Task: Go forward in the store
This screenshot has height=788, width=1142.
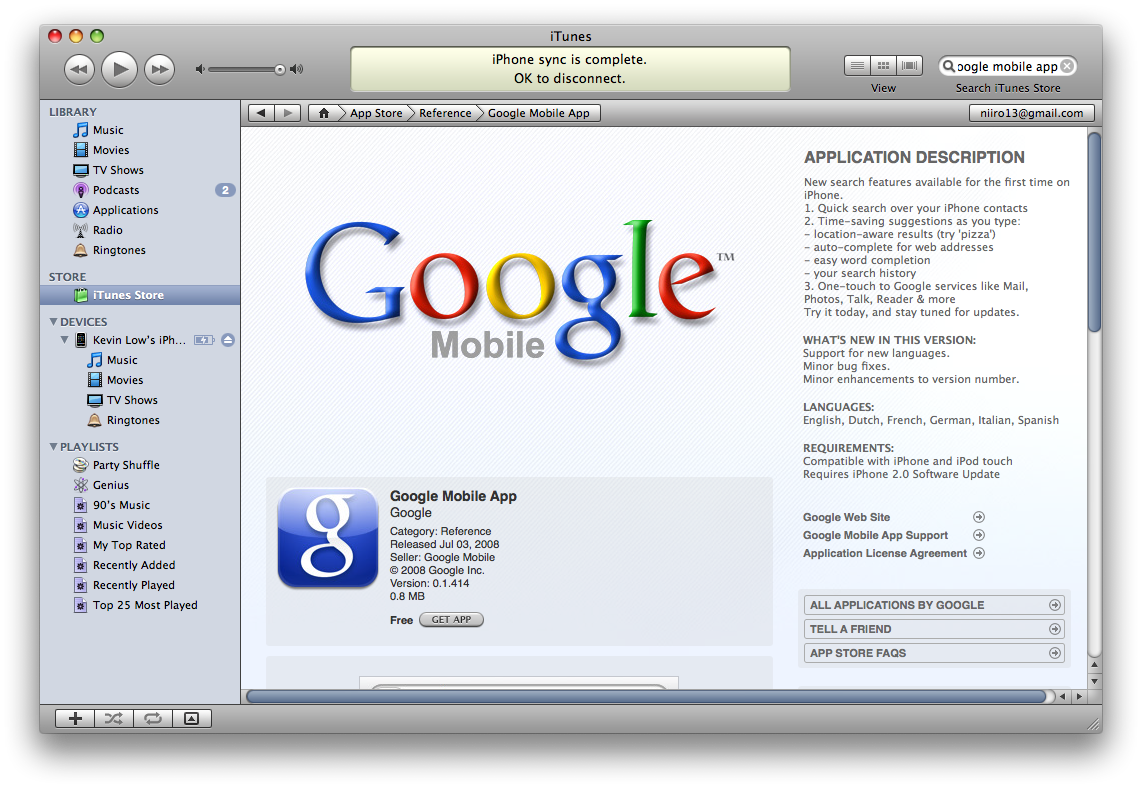Action: pos(288,113)
